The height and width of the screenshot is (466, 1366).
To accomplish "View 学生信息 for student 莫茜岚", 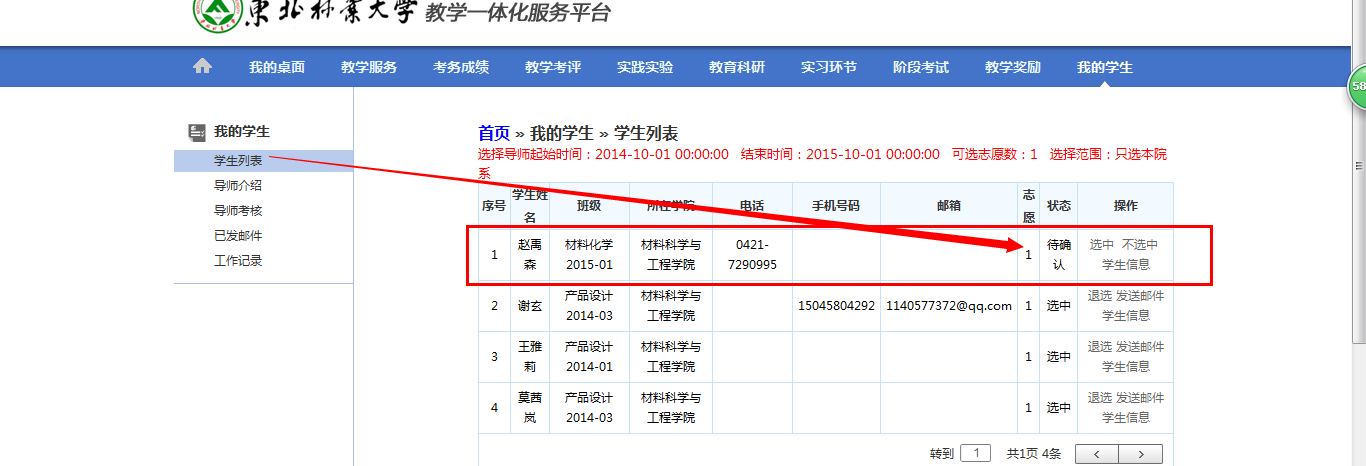I will click(x=1125, y=417).
